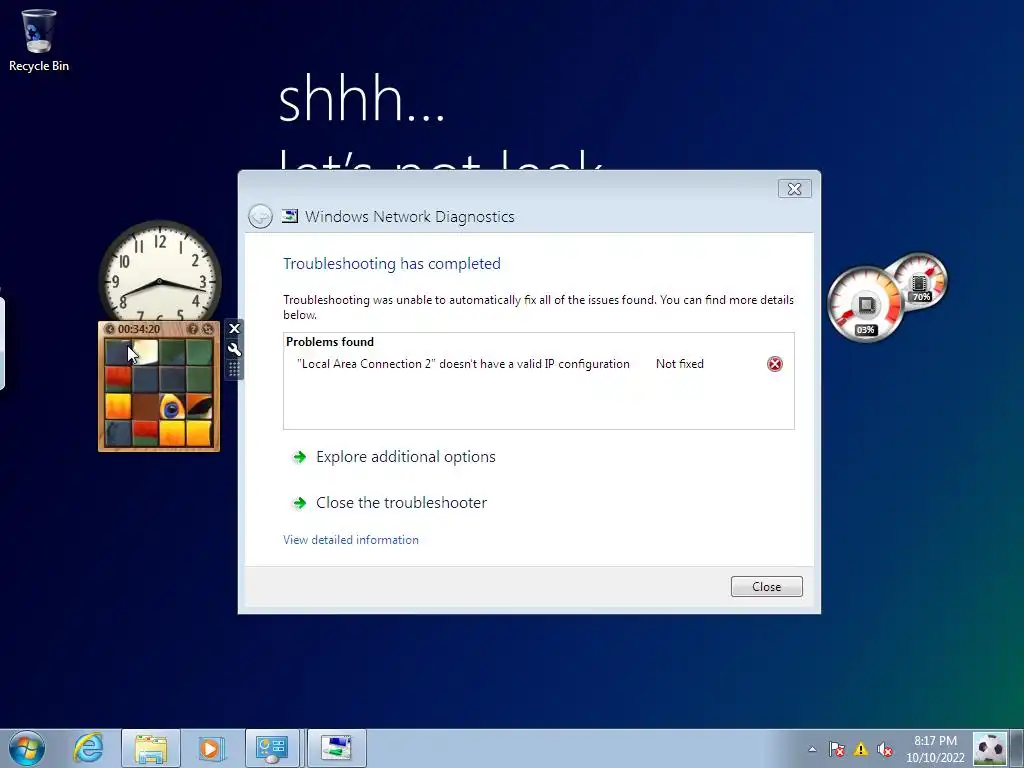Click the Windows Network Diagnostics title icon
Screen dimensions: 1024x768
point(289,216)
